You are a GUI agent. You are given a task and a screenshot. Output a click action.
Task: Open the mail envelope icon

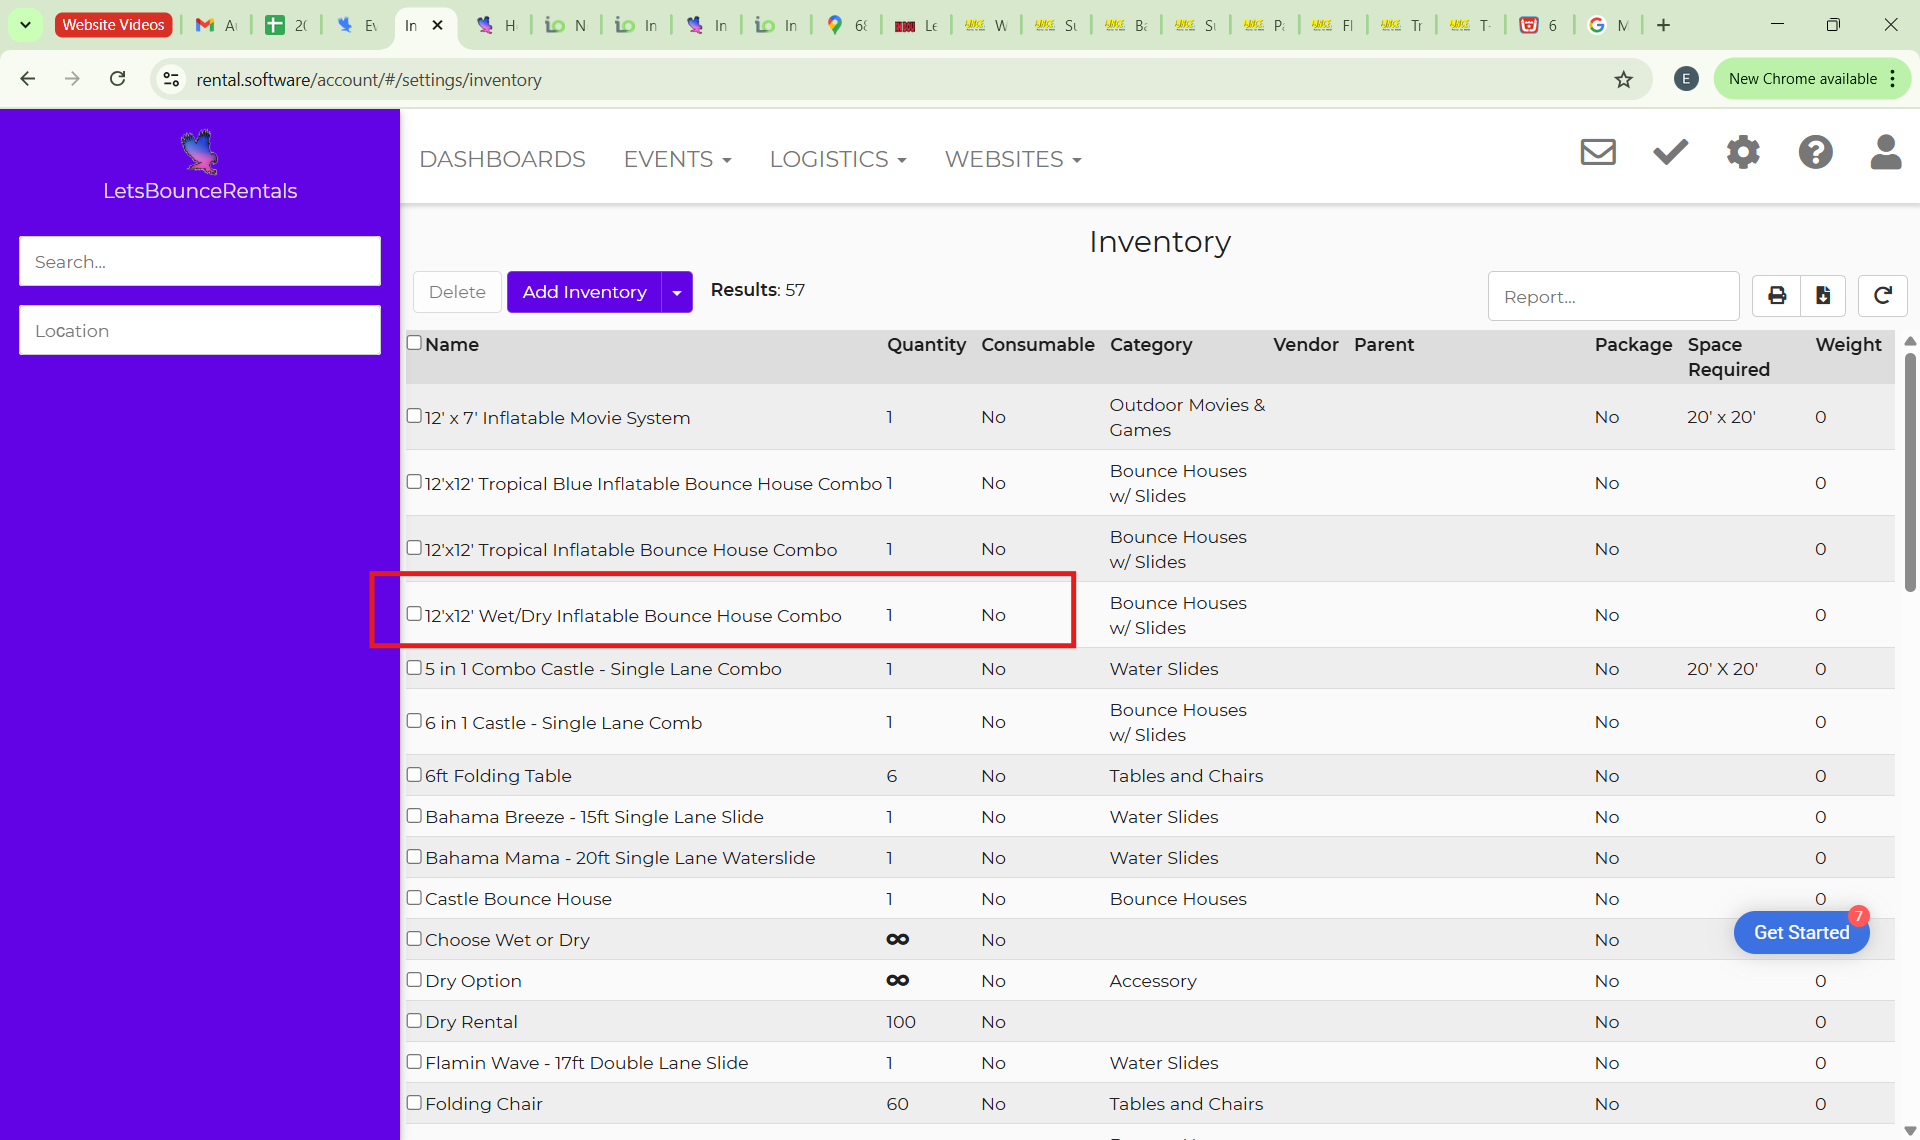1598,152
